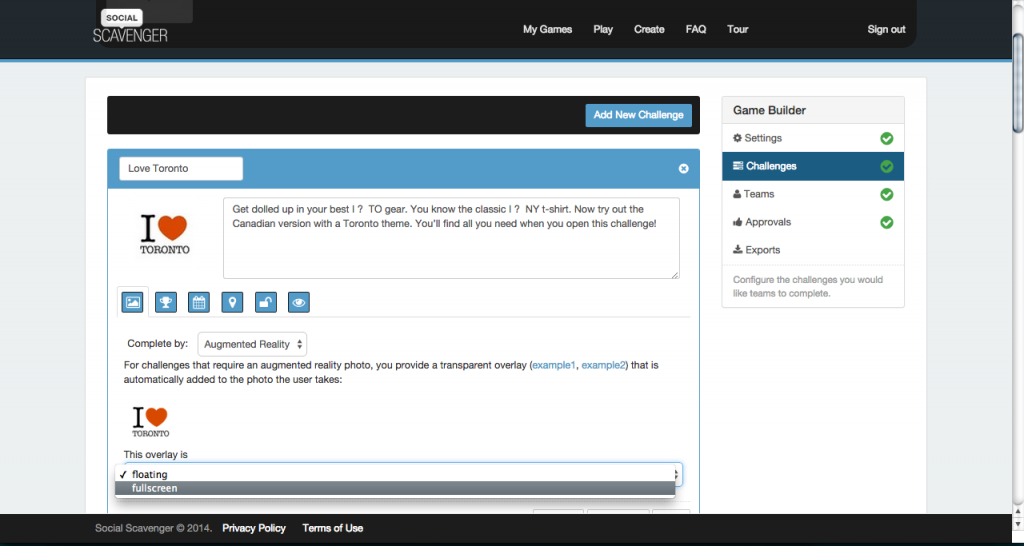
Task: Click the I Love Toronto challenge thumbnail
Action: pyautogui.click(x=165, y=235)
